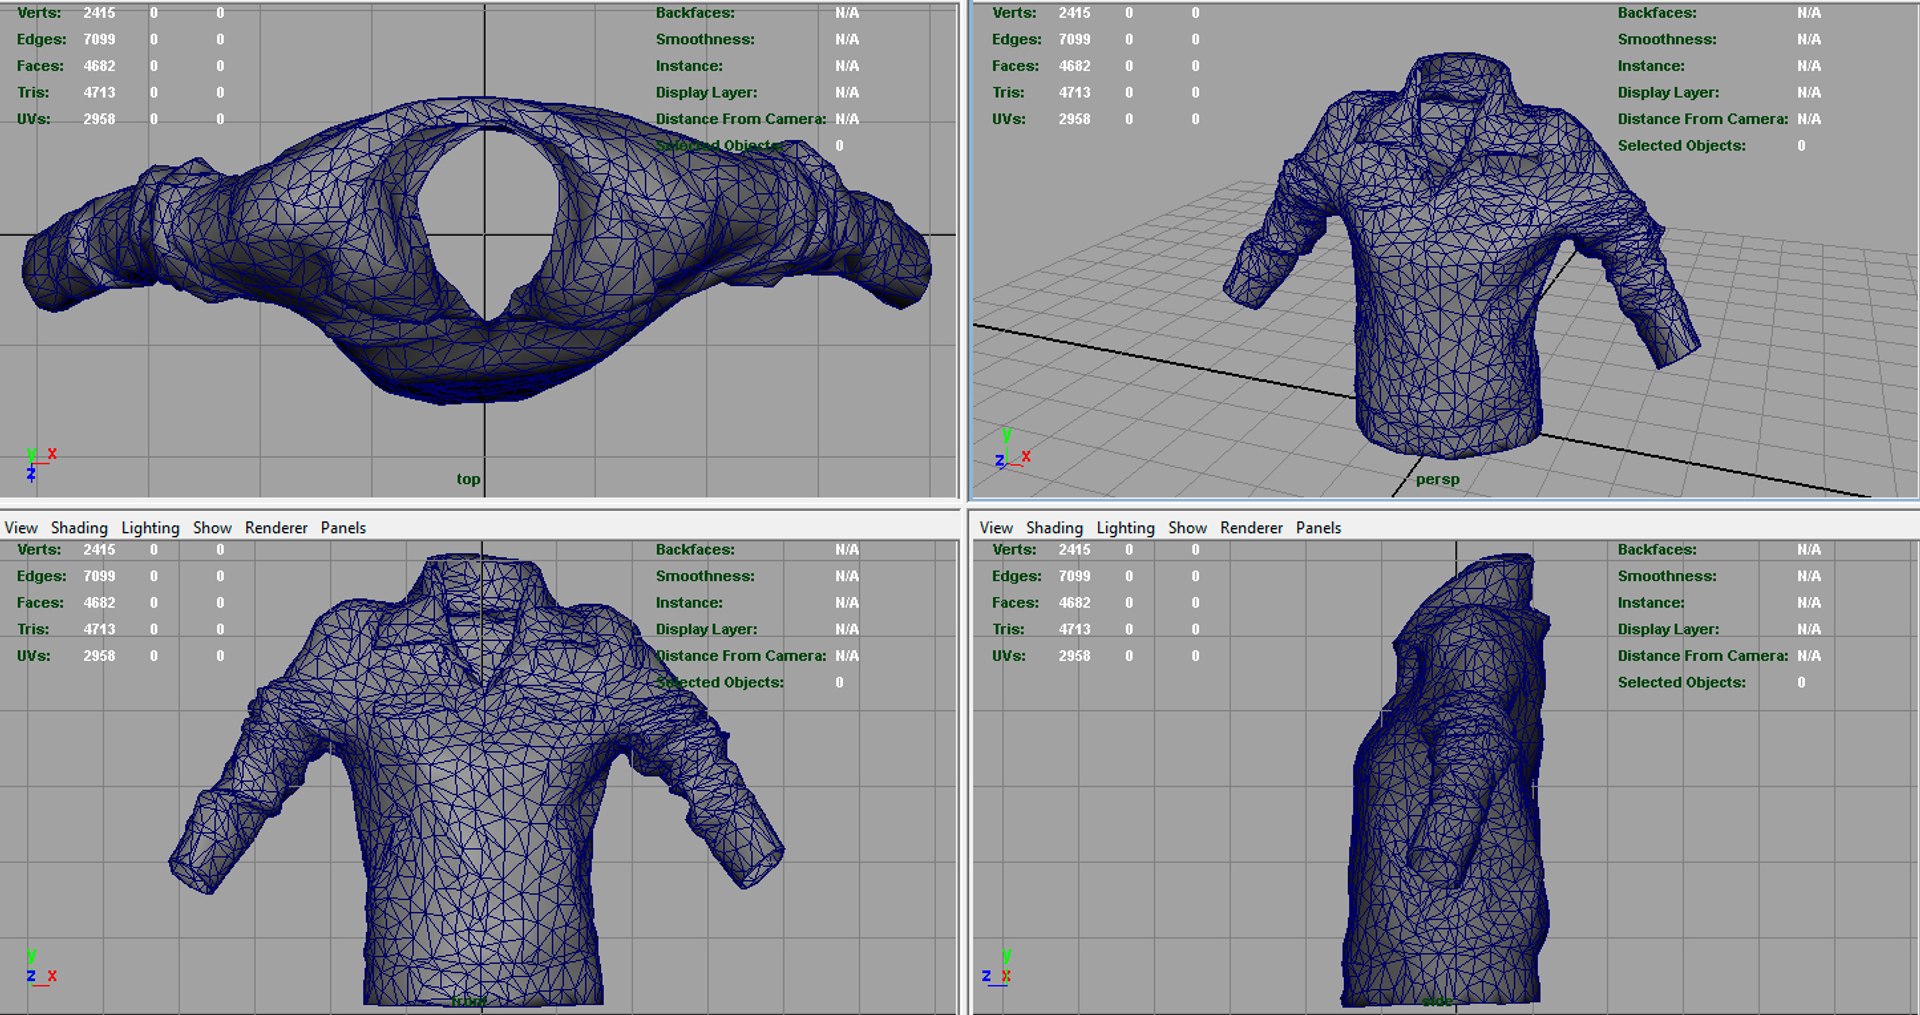
Task: Click the XYZ axis gizmo in the top view
Action: 40,464
